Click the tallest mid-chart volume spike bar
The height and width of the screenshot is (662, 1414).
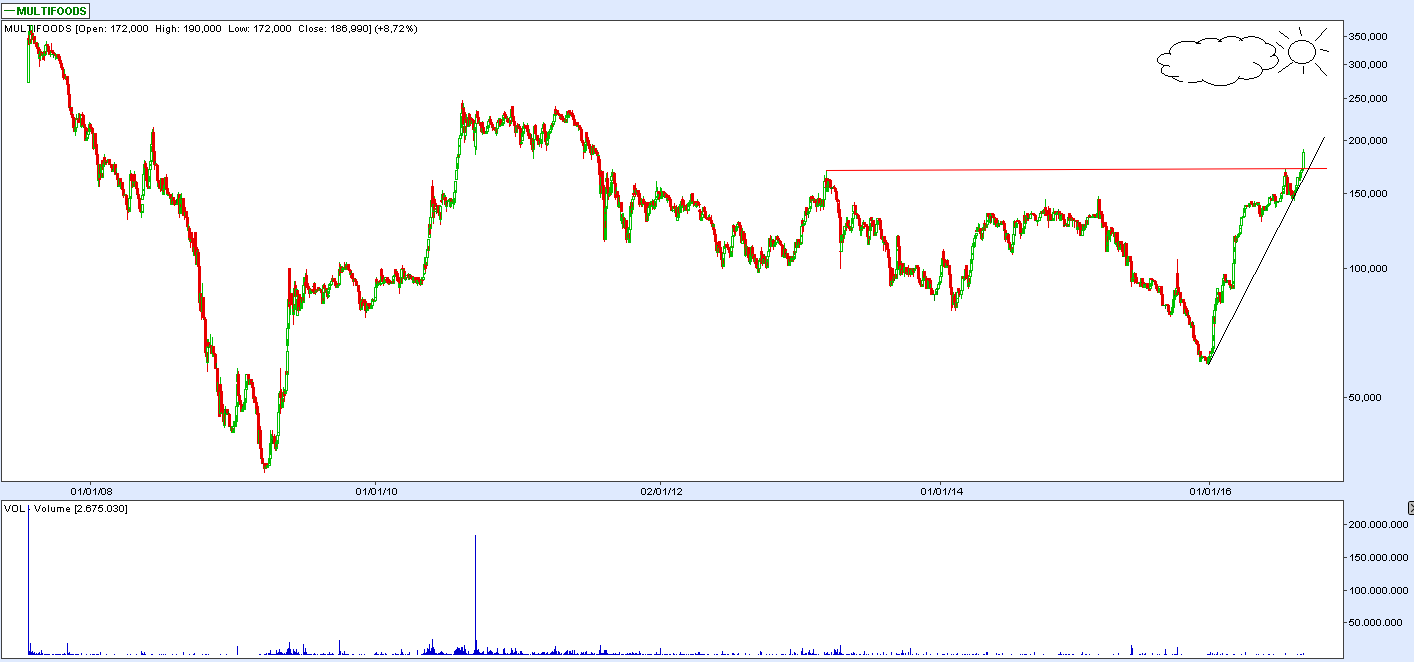pos(475,595)
